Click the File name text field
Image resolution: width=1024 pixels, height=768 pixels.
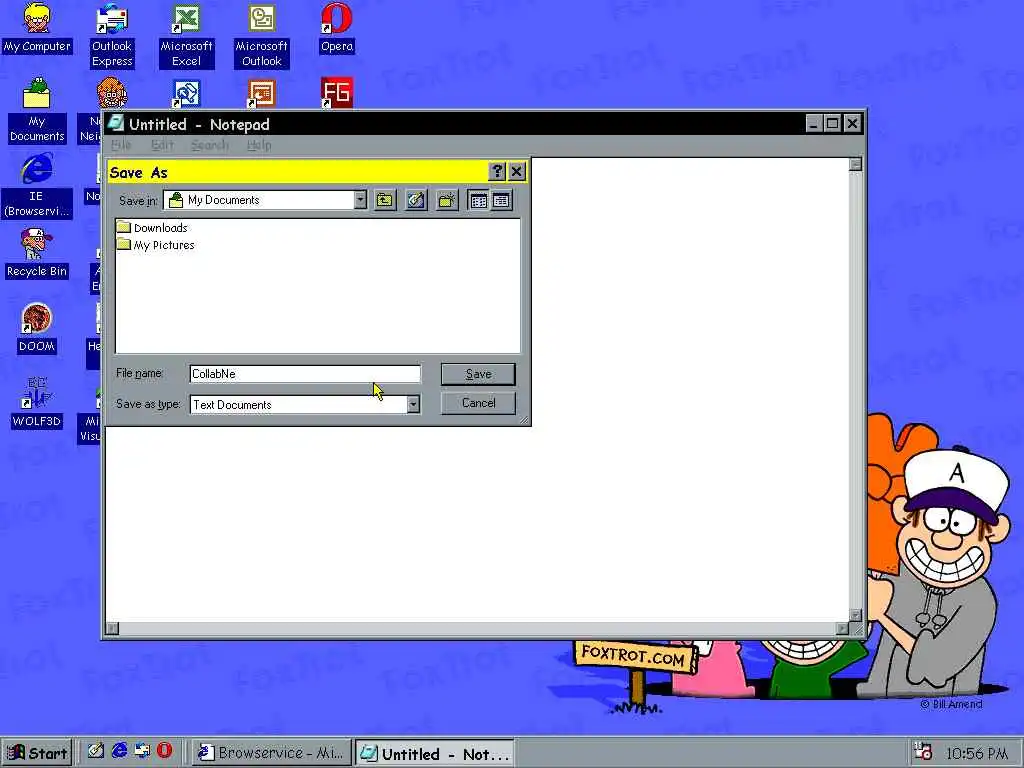(305, 374)
